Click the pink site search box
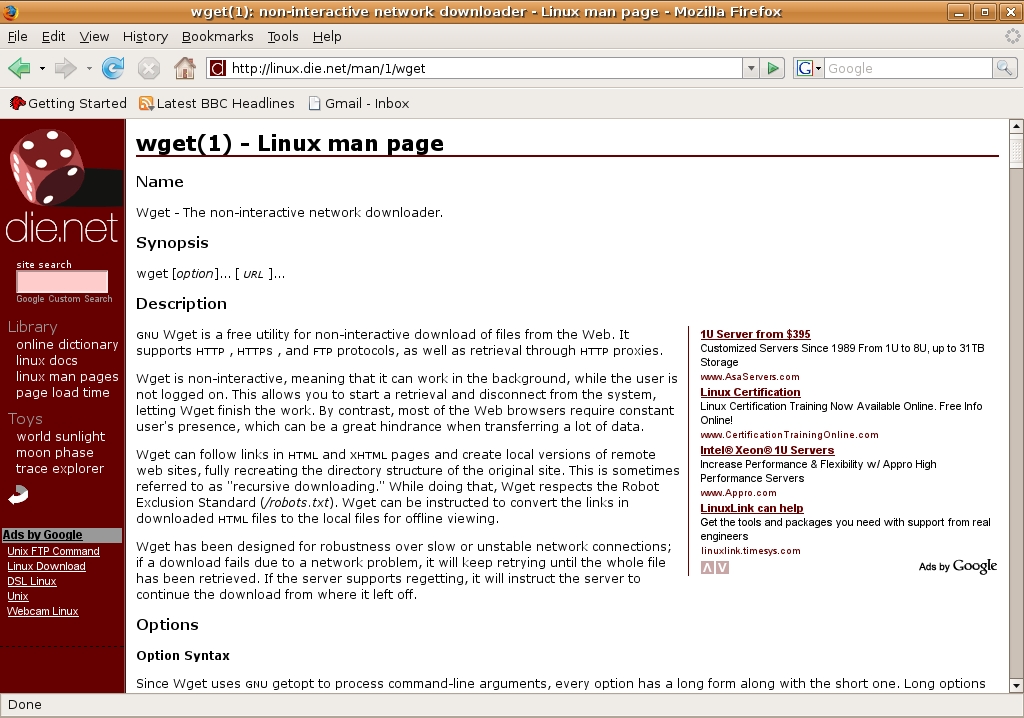 click(62, 282)
